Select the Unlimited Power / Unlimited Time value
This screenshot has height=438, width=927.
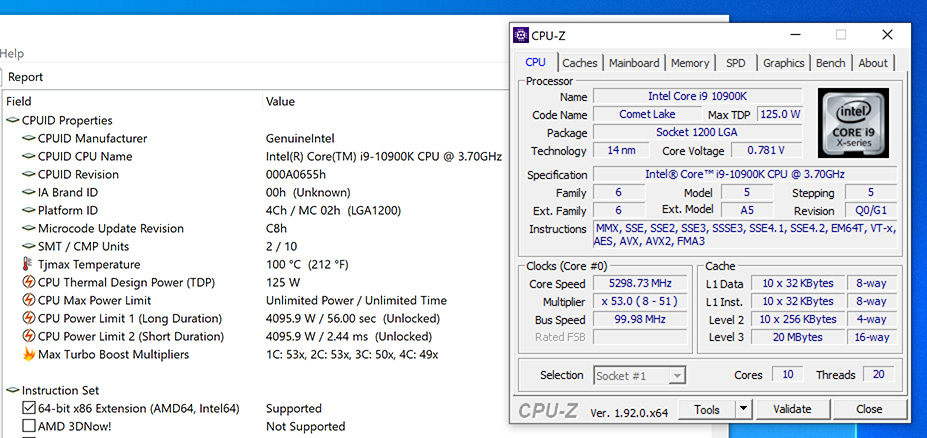click(356, 300)
